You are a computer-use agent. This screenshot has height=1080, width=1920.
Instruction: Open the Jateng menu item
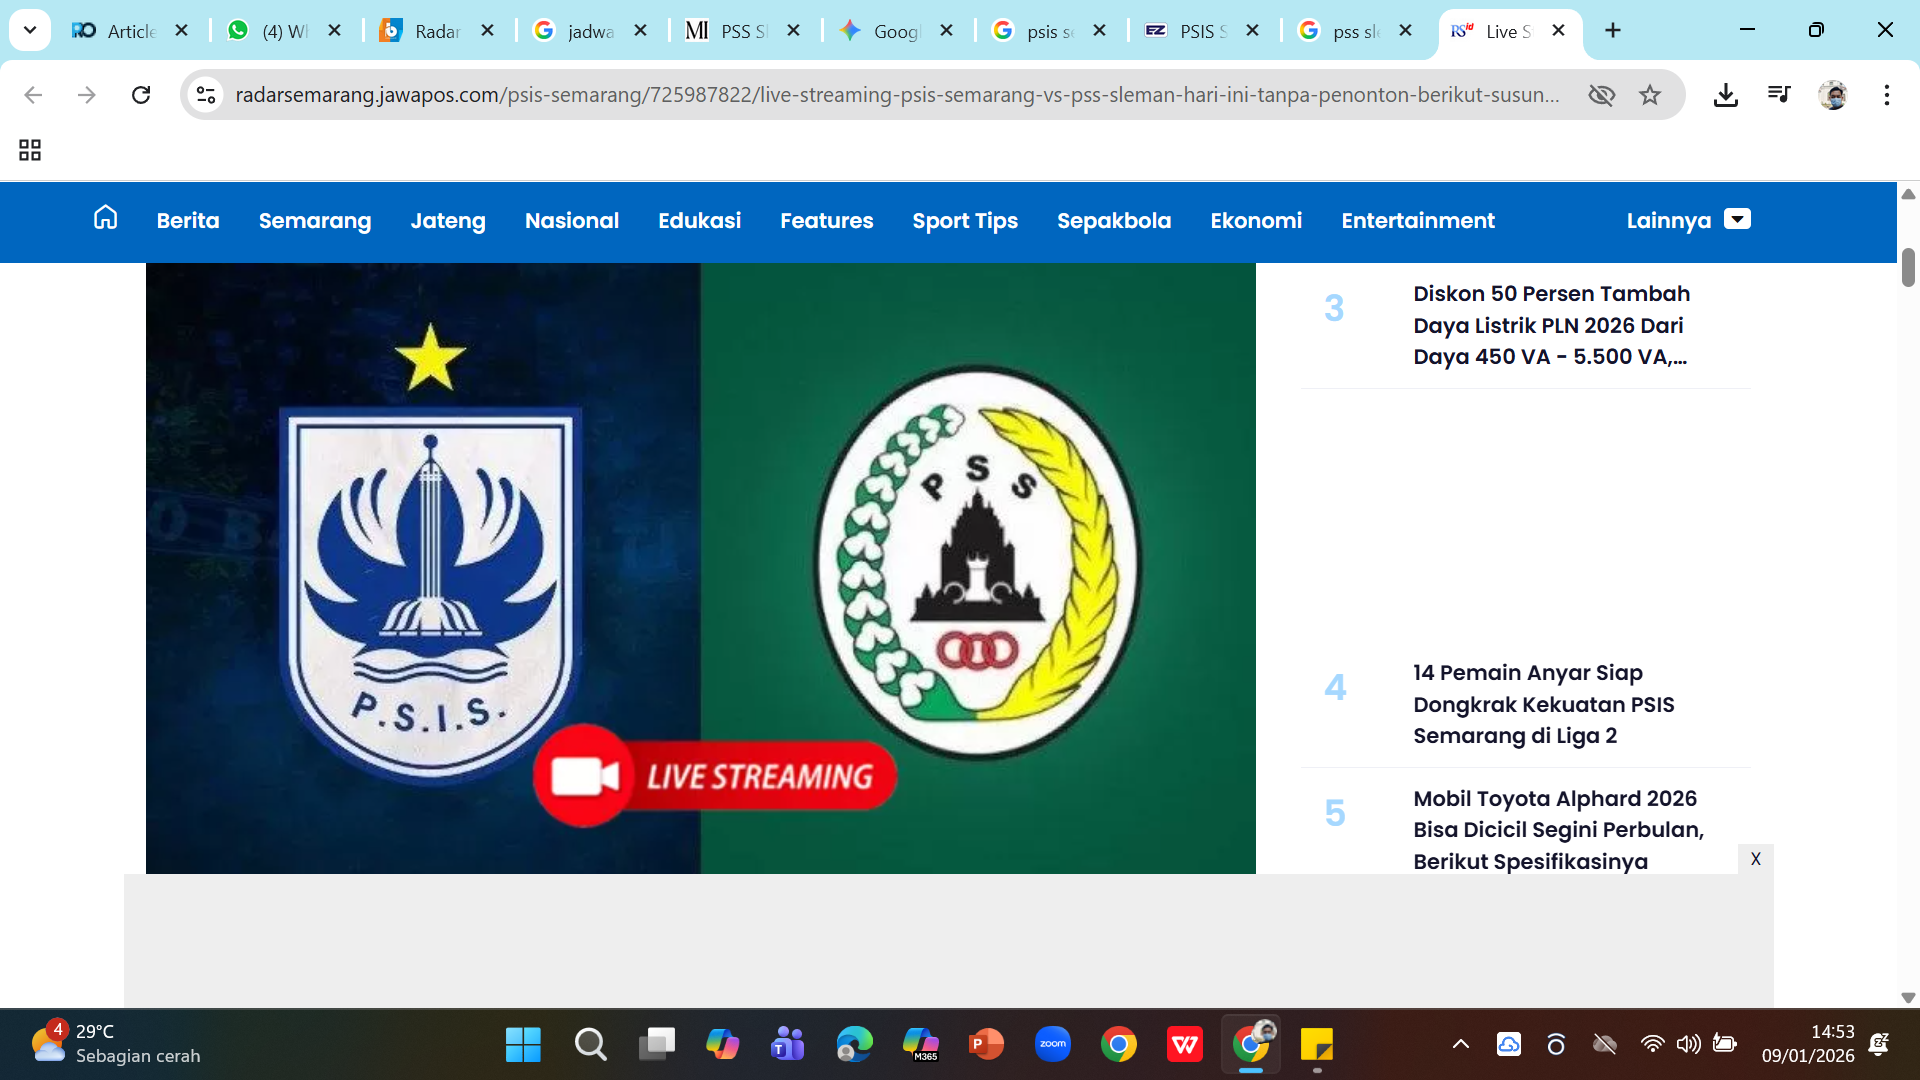[x=448, y=221]
